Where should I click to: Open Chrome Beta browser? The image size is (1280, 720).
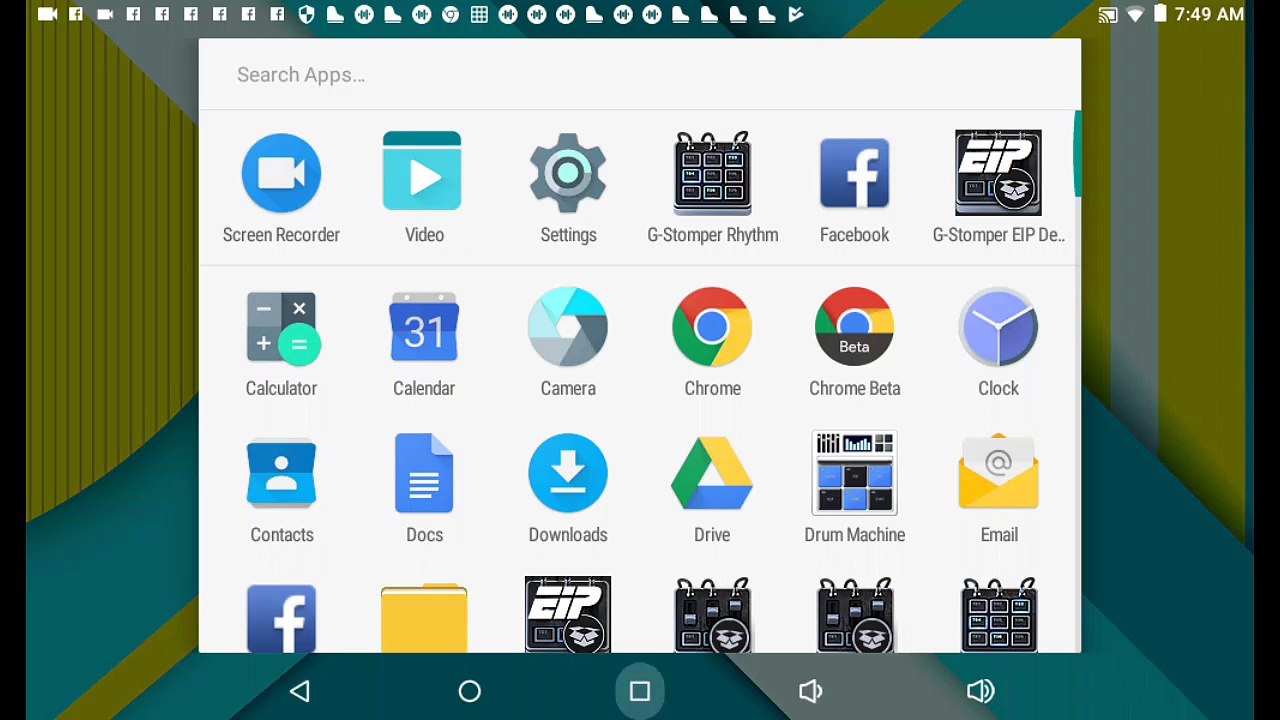[x=854, y=327]
